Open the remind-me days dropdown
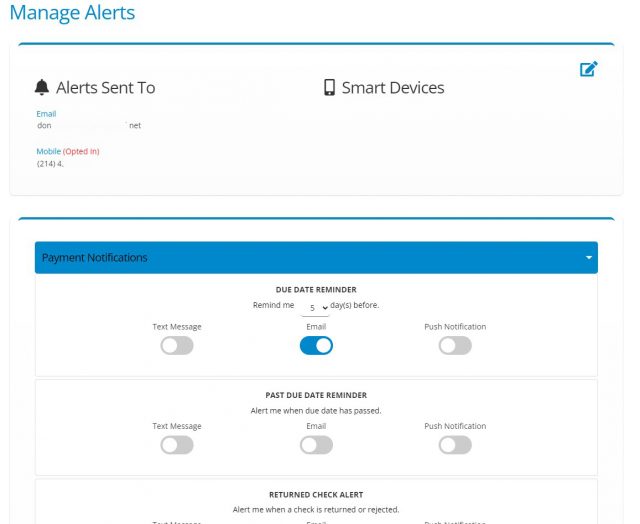This screenshot has height=524, width=640. pos(315,307)
